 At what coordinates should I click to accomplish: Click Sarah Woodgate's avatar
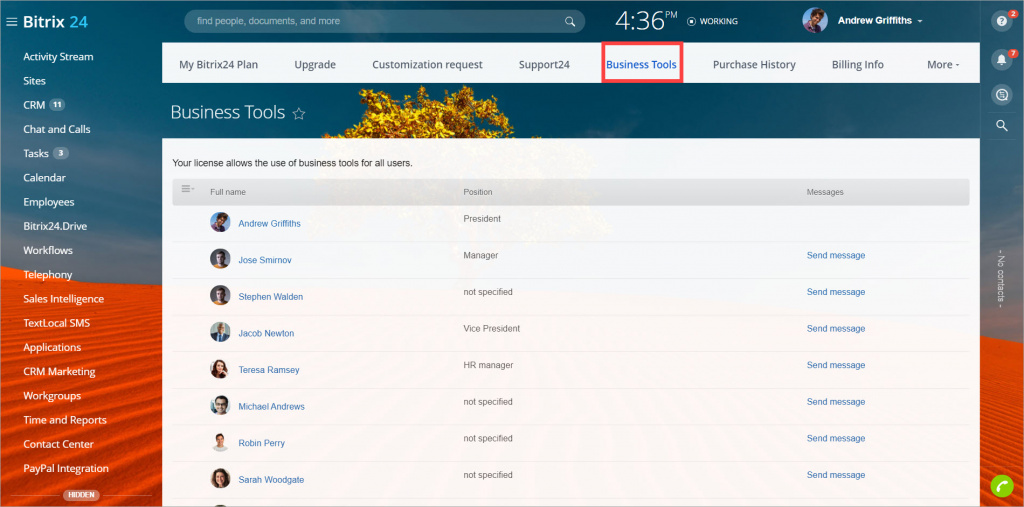point(220,478)
